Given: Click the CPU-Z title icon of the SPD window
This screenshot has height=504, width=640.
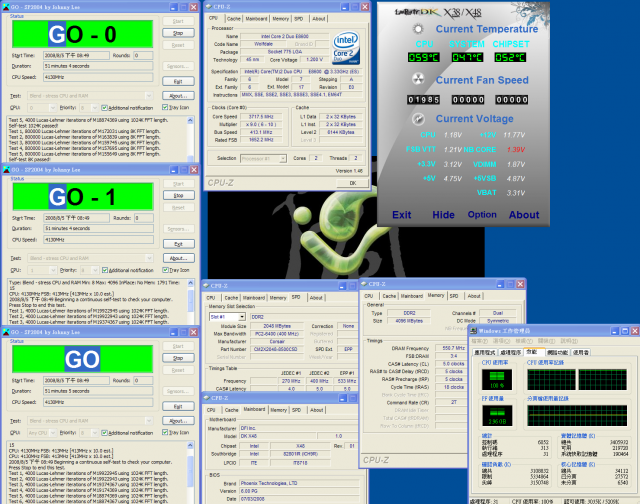Looking at the screenshot, I should tap(206, 286).
